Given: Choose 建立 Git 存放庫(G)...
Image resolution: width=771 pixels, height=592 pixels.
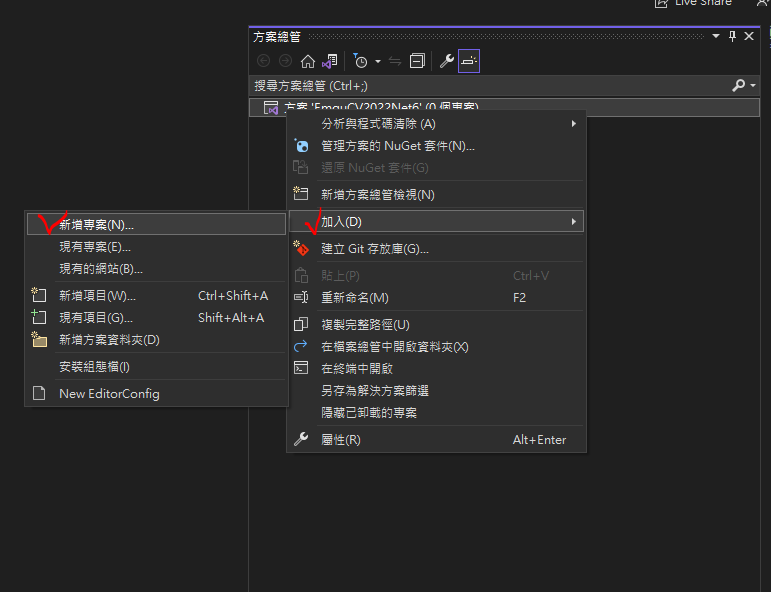Looking at the screenshot, I should click(x=437, y=249).
